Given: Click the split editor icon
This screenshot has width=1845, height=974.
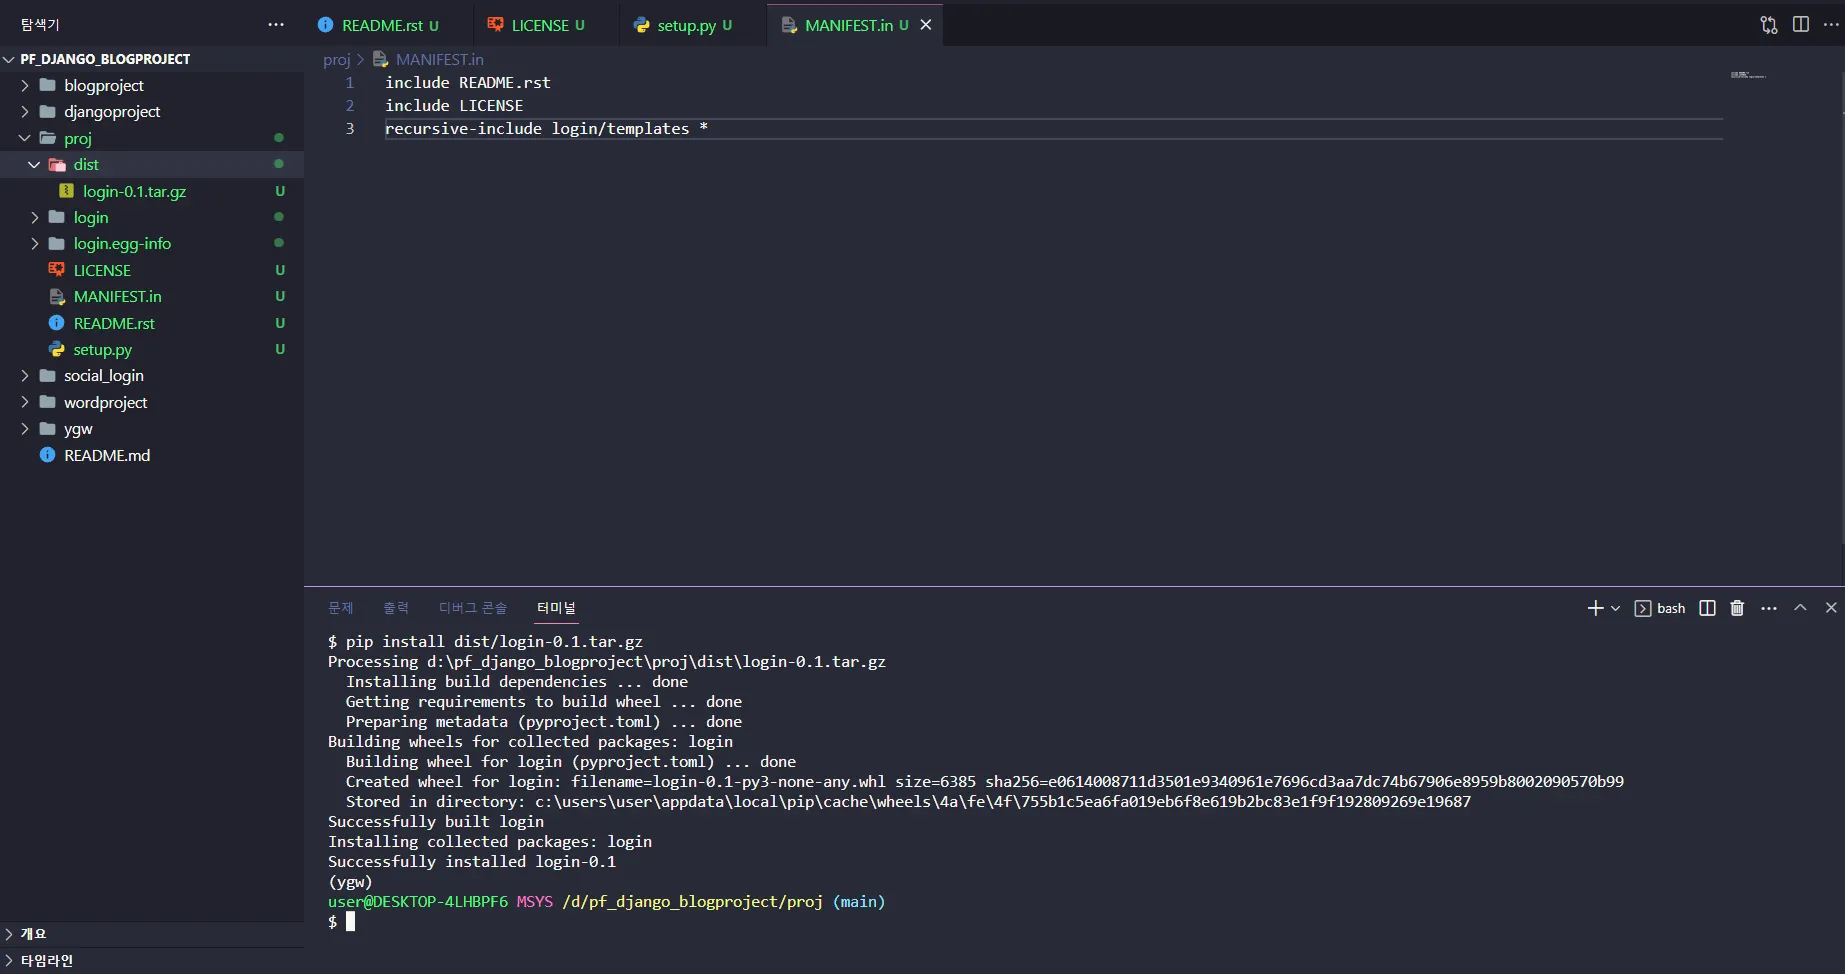Looking at the screenshot, I should coord(1800,25).
